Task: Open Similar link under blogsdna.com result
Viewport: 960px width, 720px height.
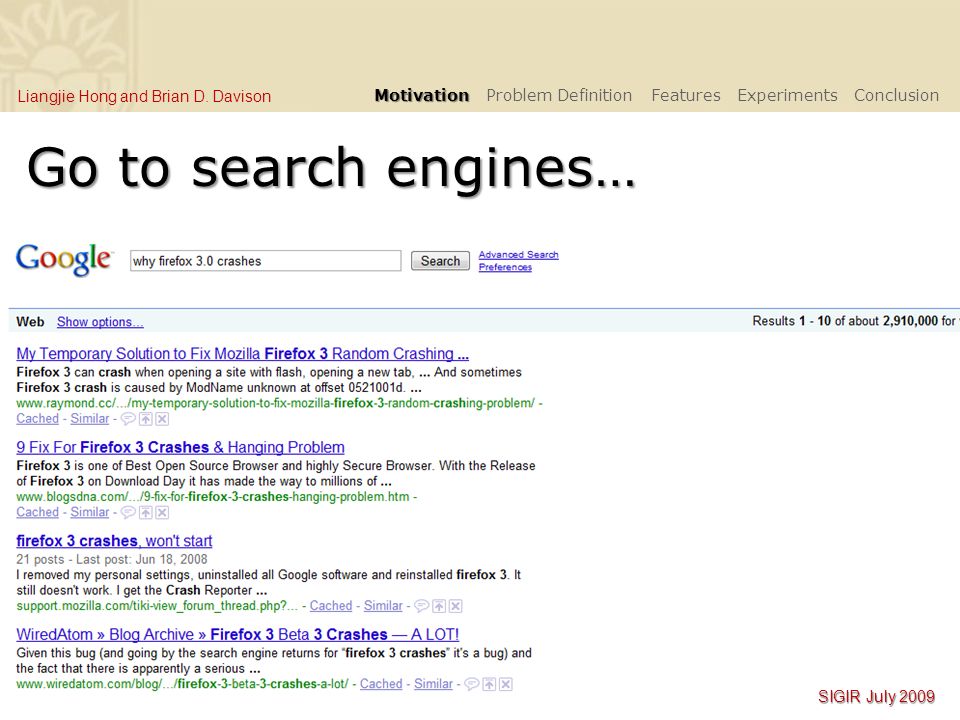Action: (89, 512)
